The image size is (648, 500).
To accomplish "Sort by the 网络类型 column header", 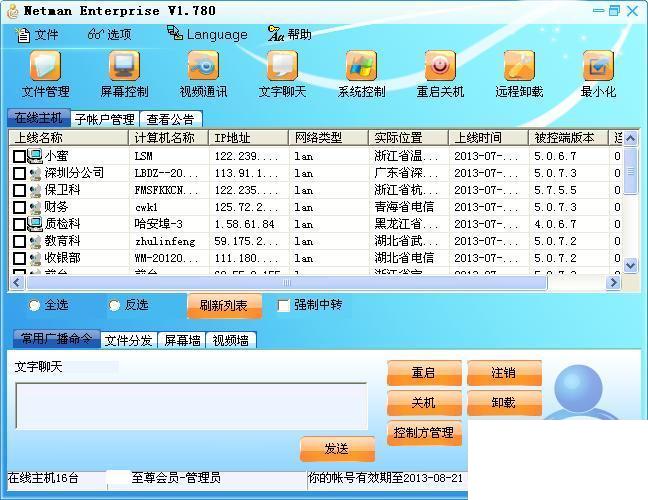I will (x=329, y=138).
